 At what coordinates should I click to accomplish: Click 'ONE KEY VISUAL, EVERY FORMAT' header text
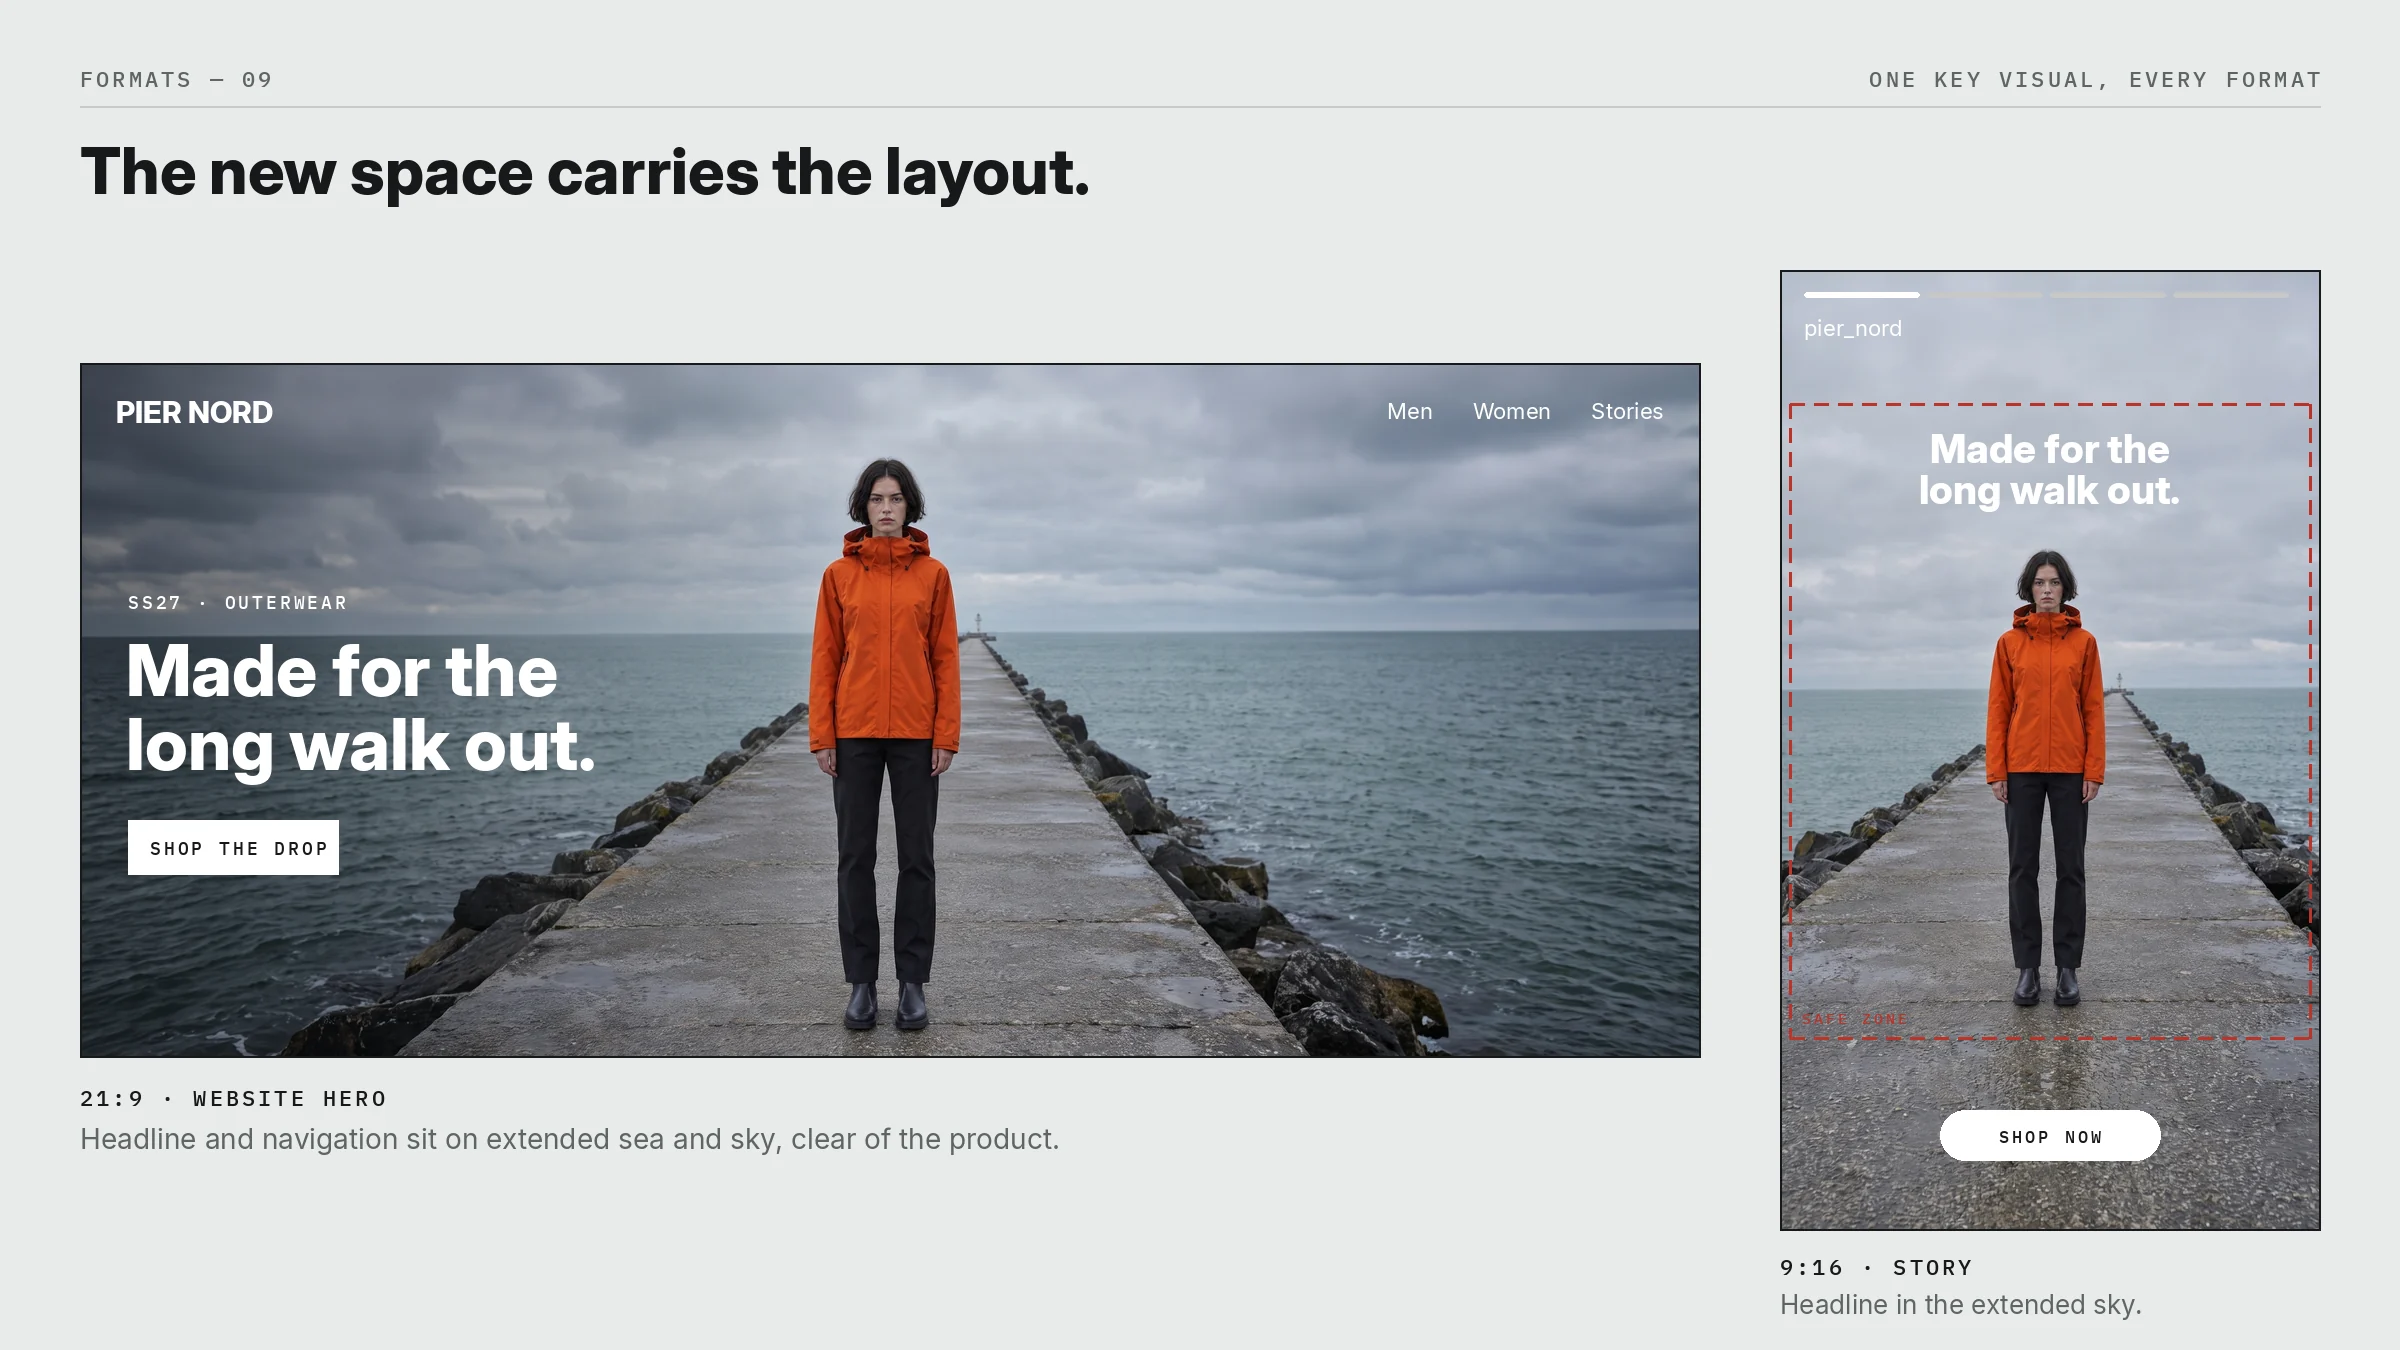[2095, 80]
